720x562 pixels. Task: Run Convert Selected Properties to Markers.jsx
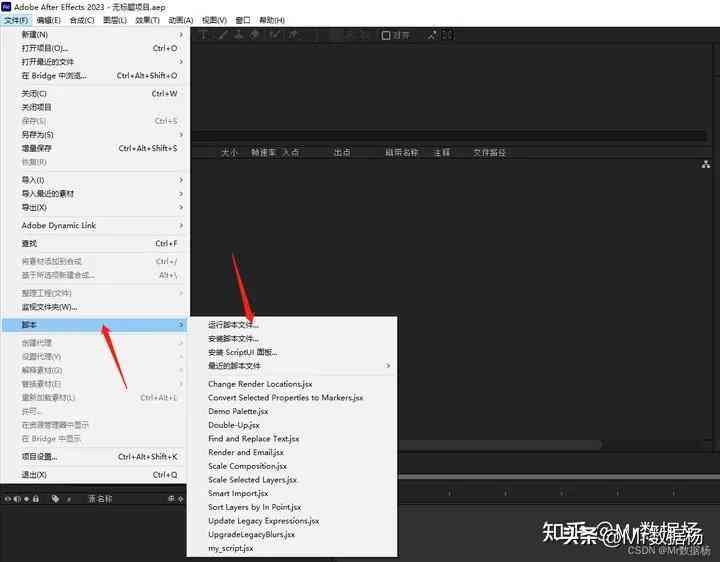click(x=292, y=398)
